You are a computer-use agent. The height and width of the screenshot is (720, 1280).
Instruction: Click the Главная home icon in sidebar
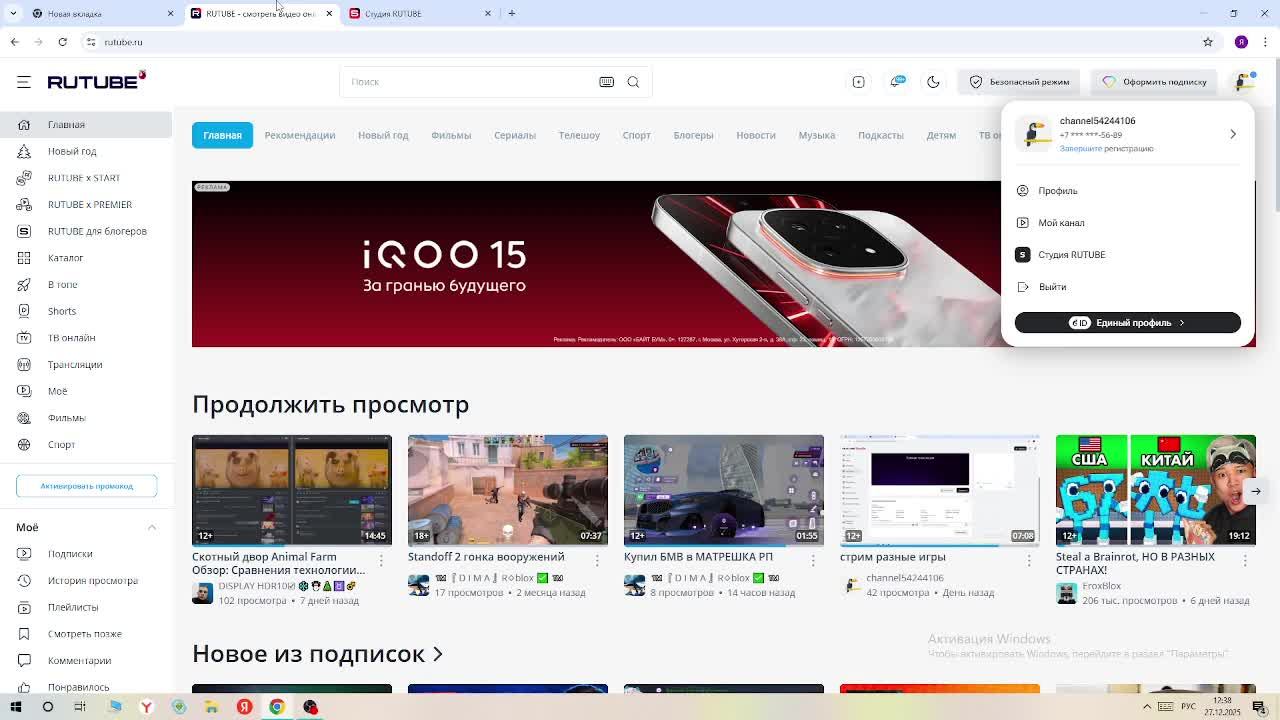(x=24, y=125)
